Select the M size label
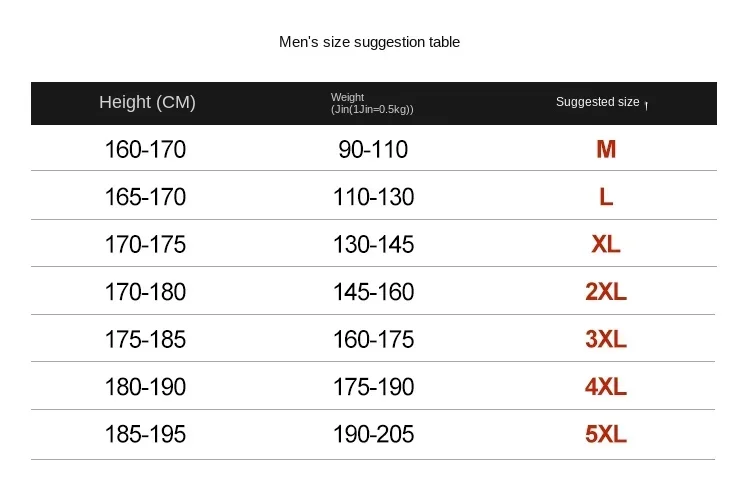 606,149
